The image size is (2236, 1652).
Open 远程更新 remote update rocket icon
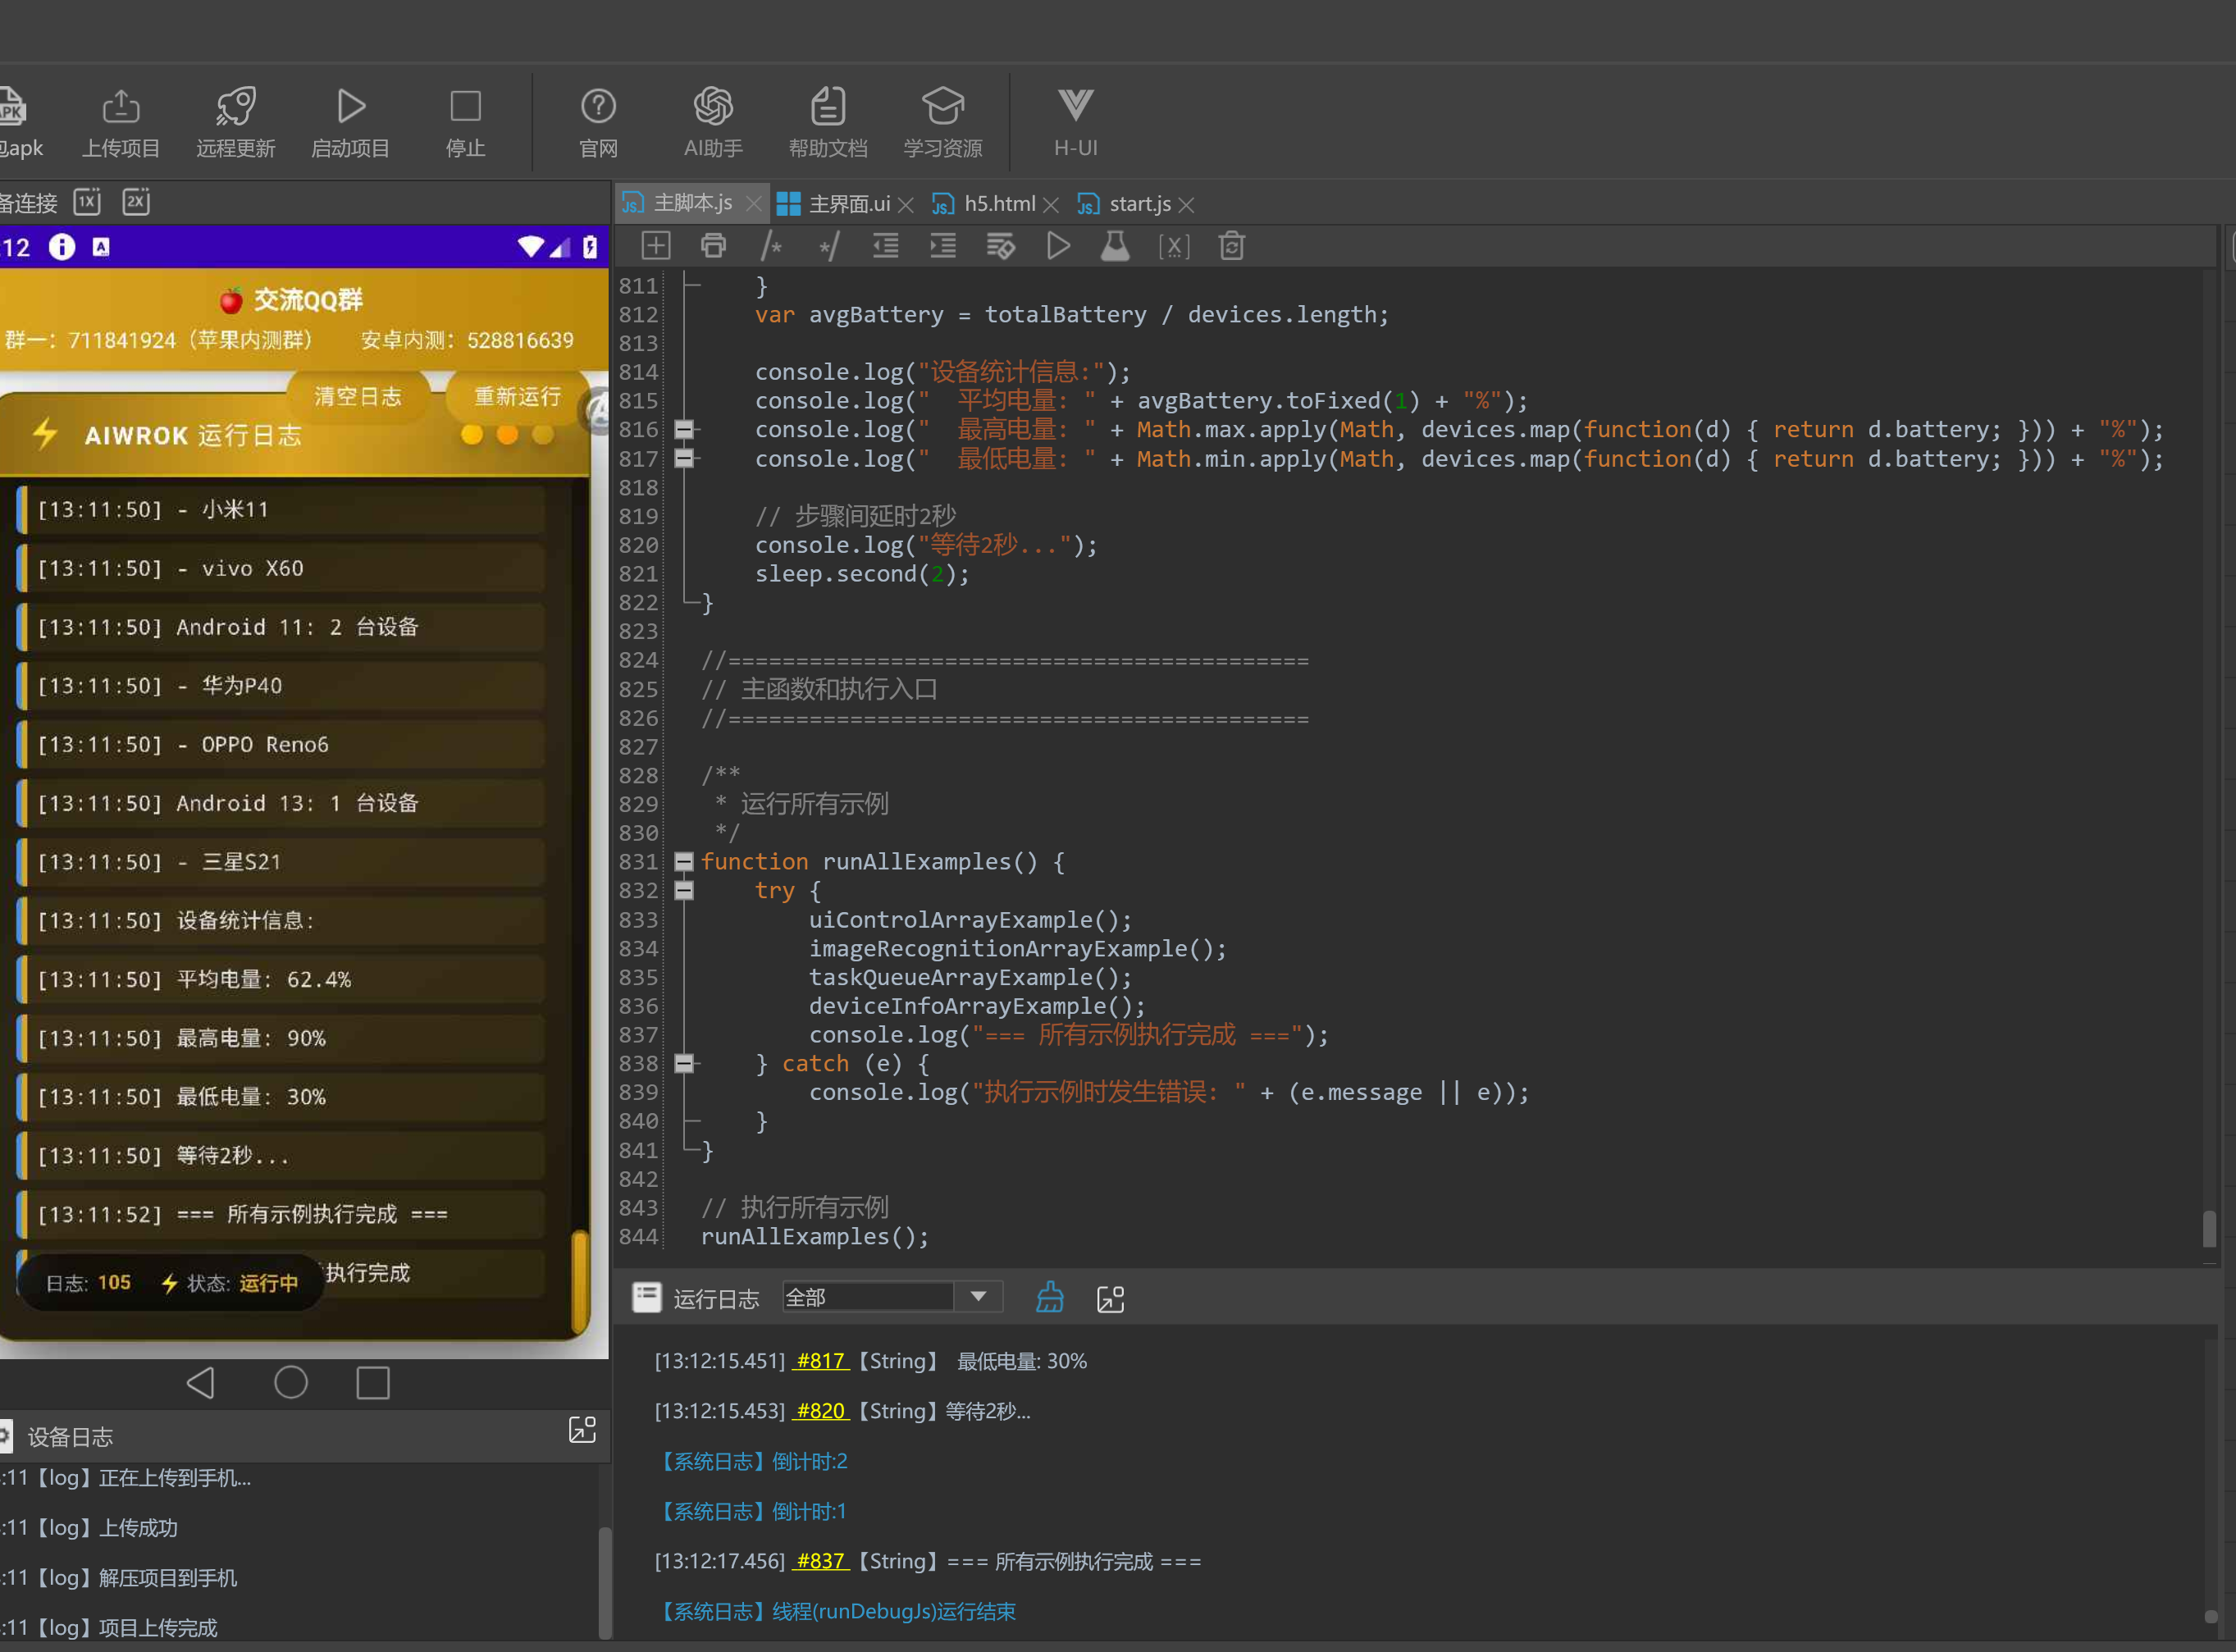236,122
